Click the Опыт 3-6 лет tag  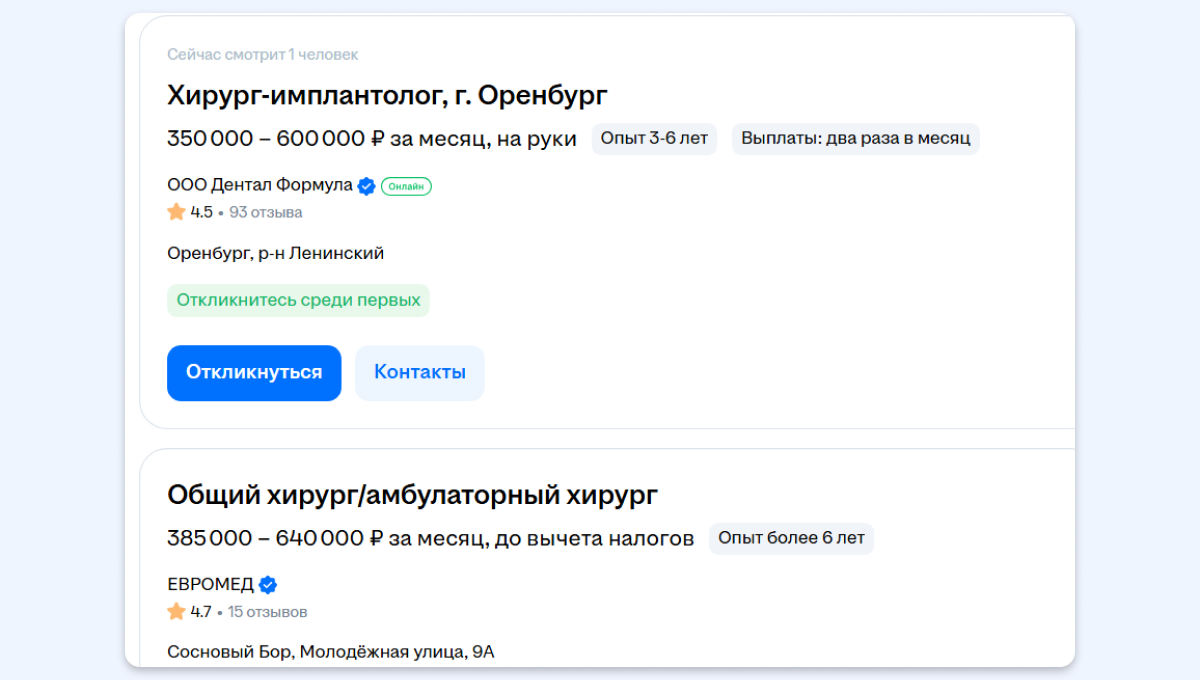tap(654, 139)
